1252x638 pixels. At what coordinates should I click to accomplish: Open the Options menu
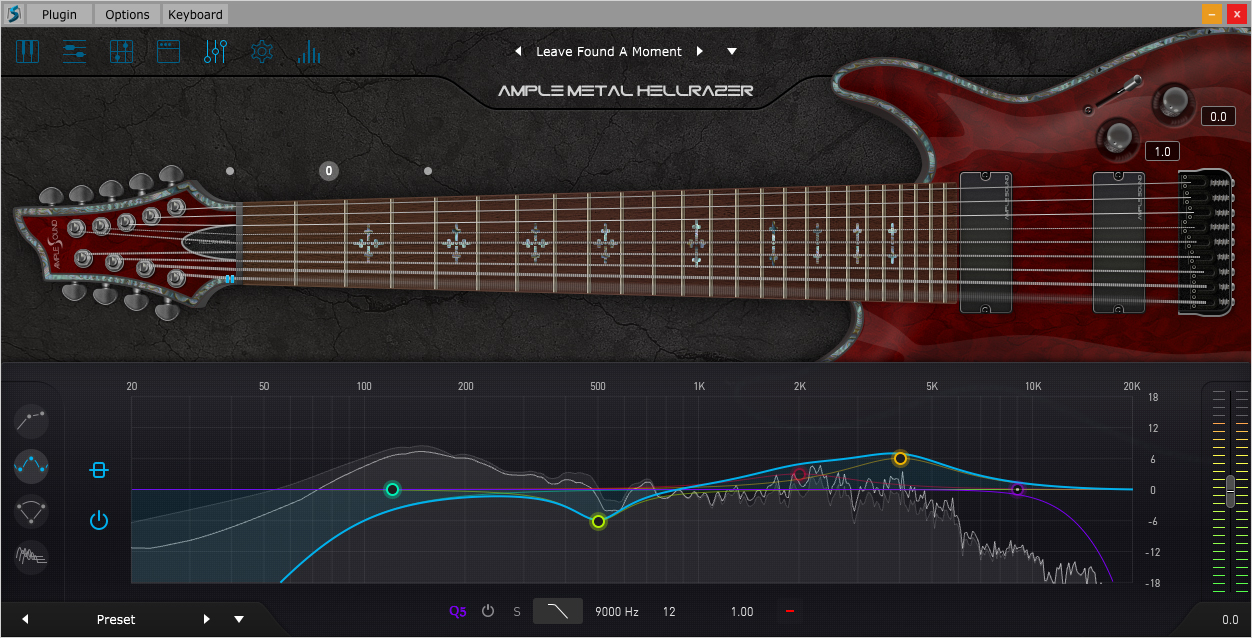(x=127, y=14)
